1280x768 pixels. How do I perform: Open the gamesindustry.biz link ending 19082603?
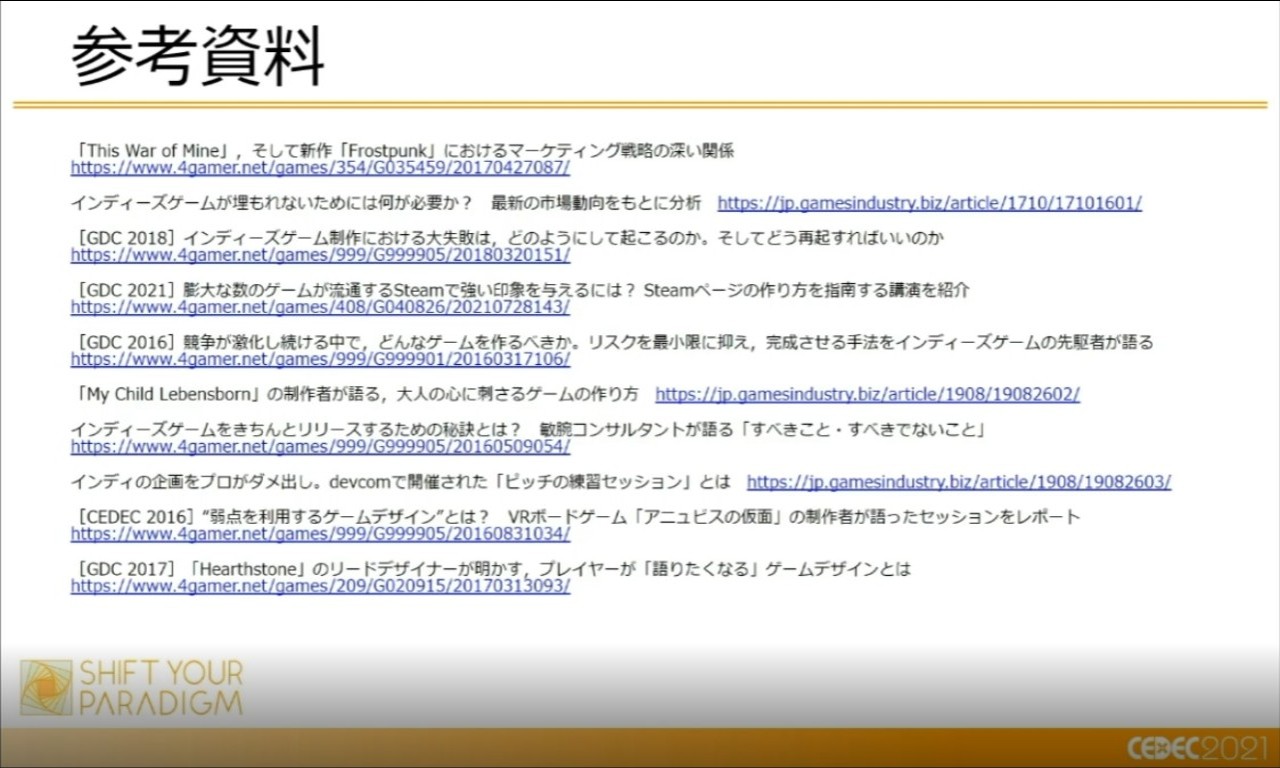[x=959, y=481]
